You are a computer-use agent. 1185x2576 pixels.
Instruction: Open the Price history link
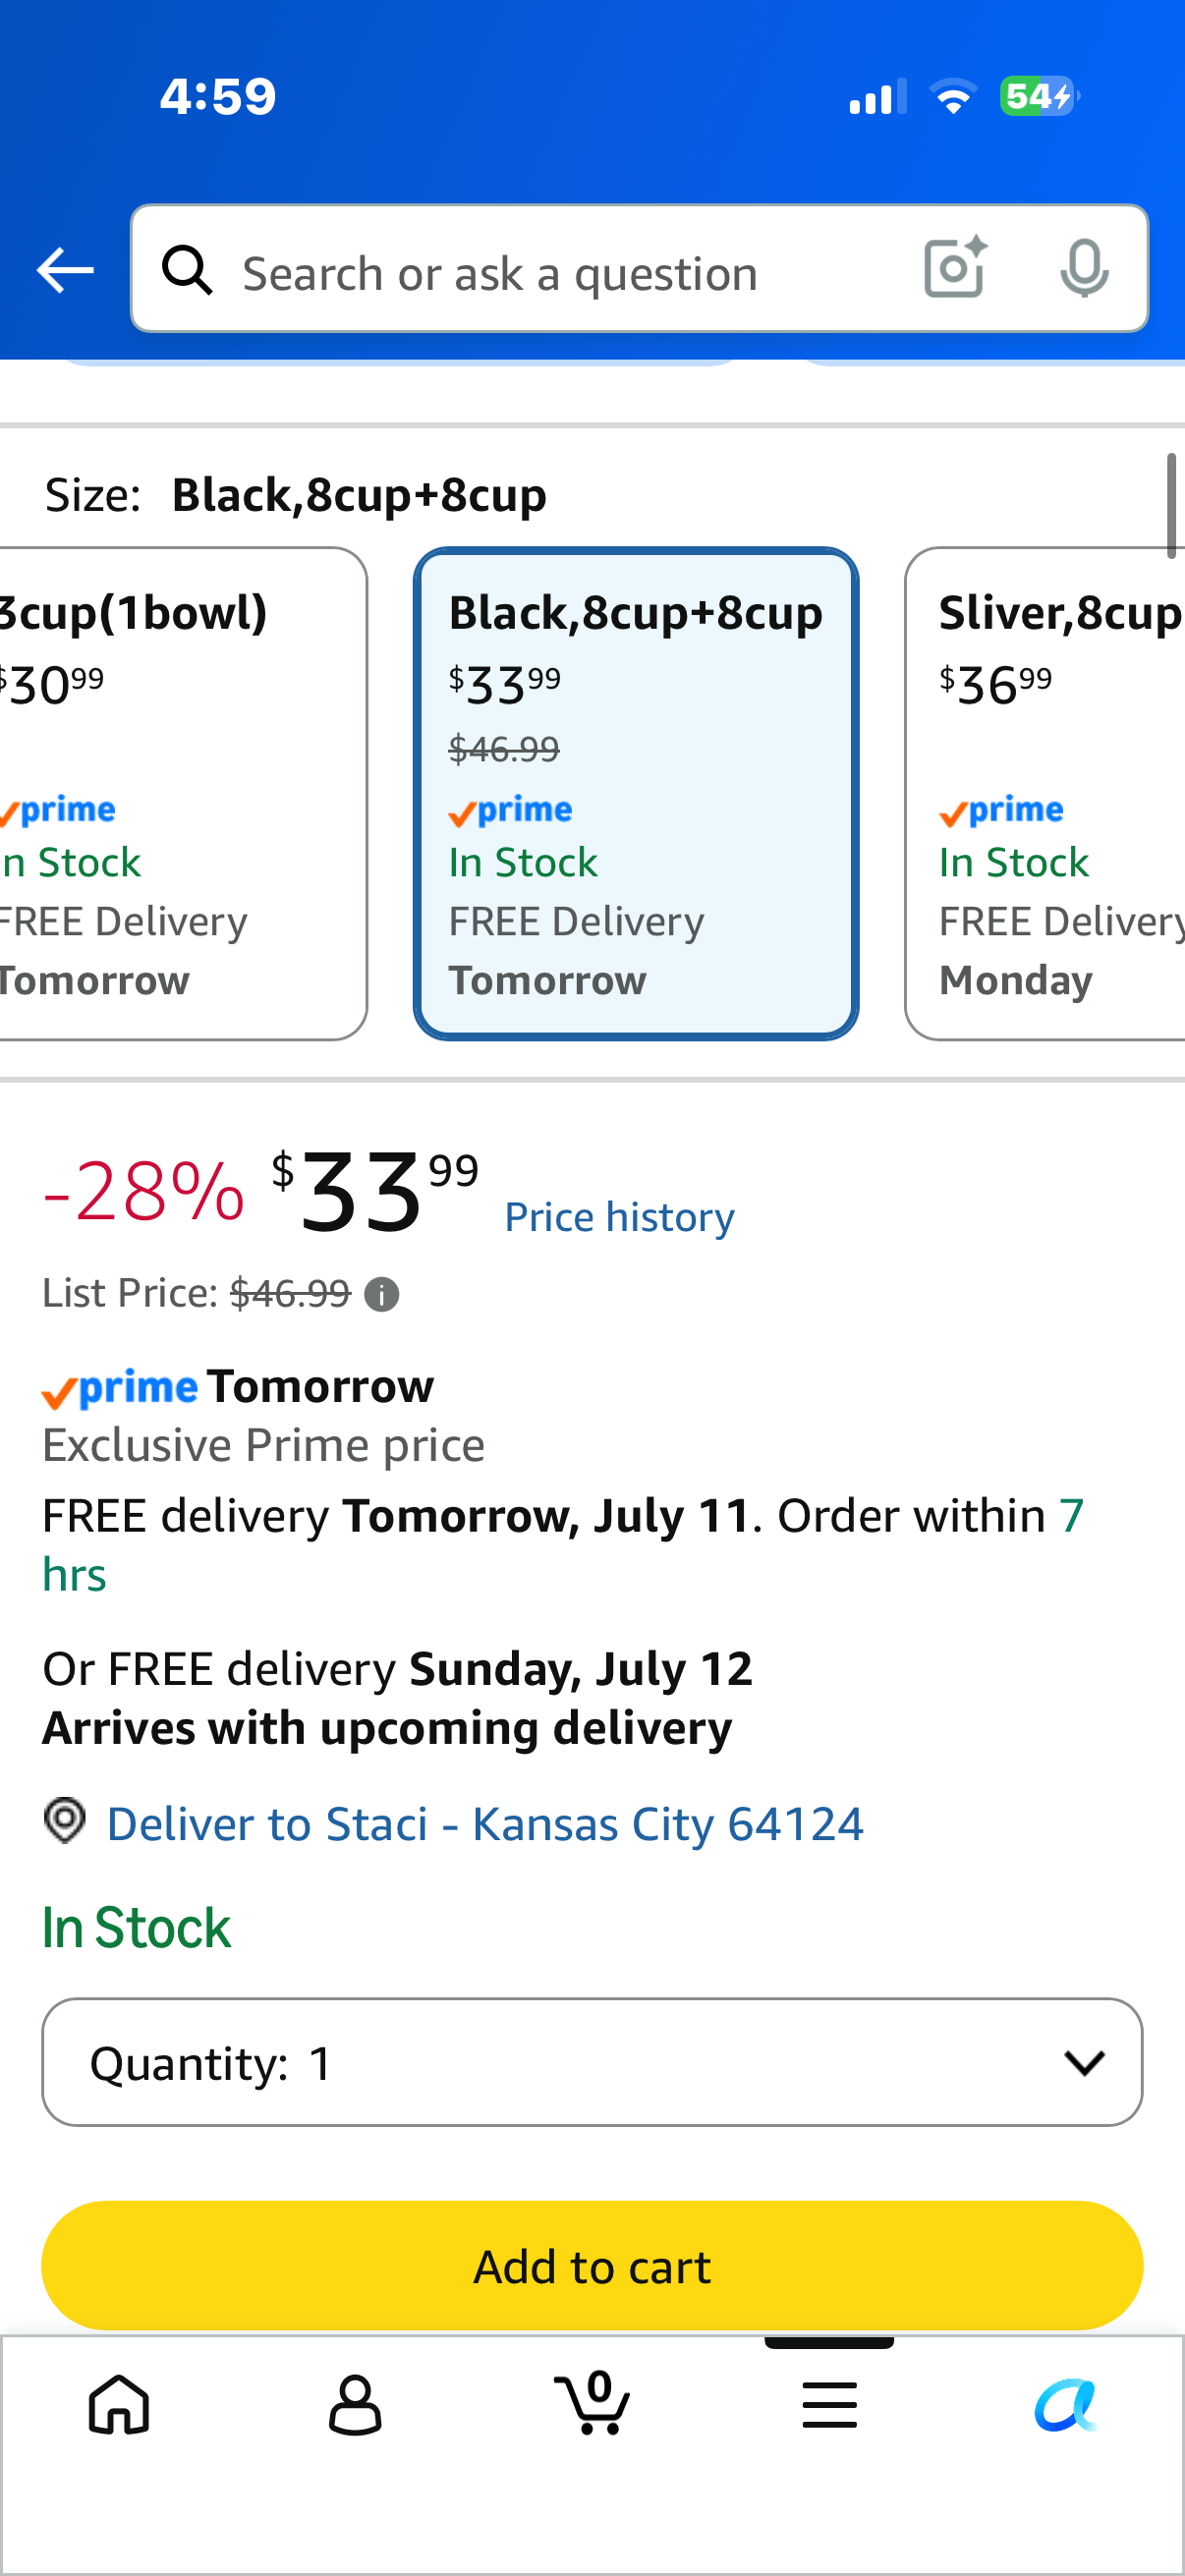[619, 1217]
